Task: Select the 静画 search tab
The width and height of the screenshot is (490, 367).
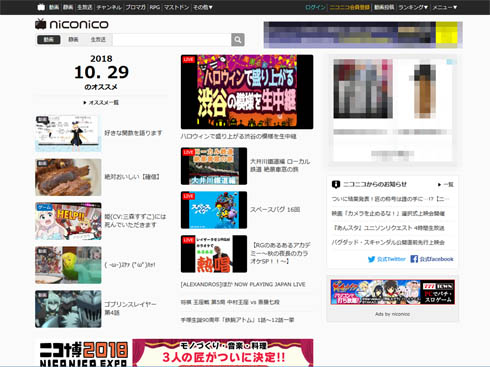Action: (x=73, y=39)
